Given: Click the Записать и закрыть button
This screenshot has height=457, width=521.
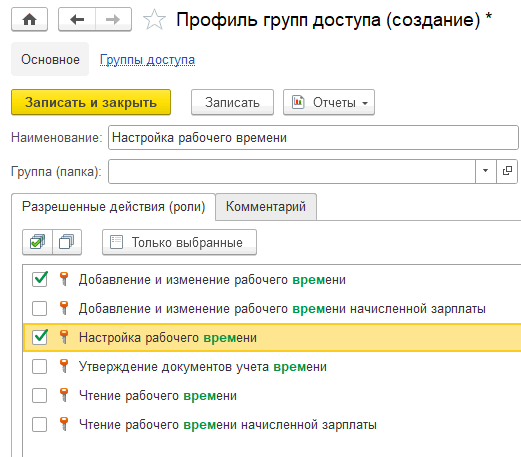Looking at the screenshot, I should pos(91,102).
